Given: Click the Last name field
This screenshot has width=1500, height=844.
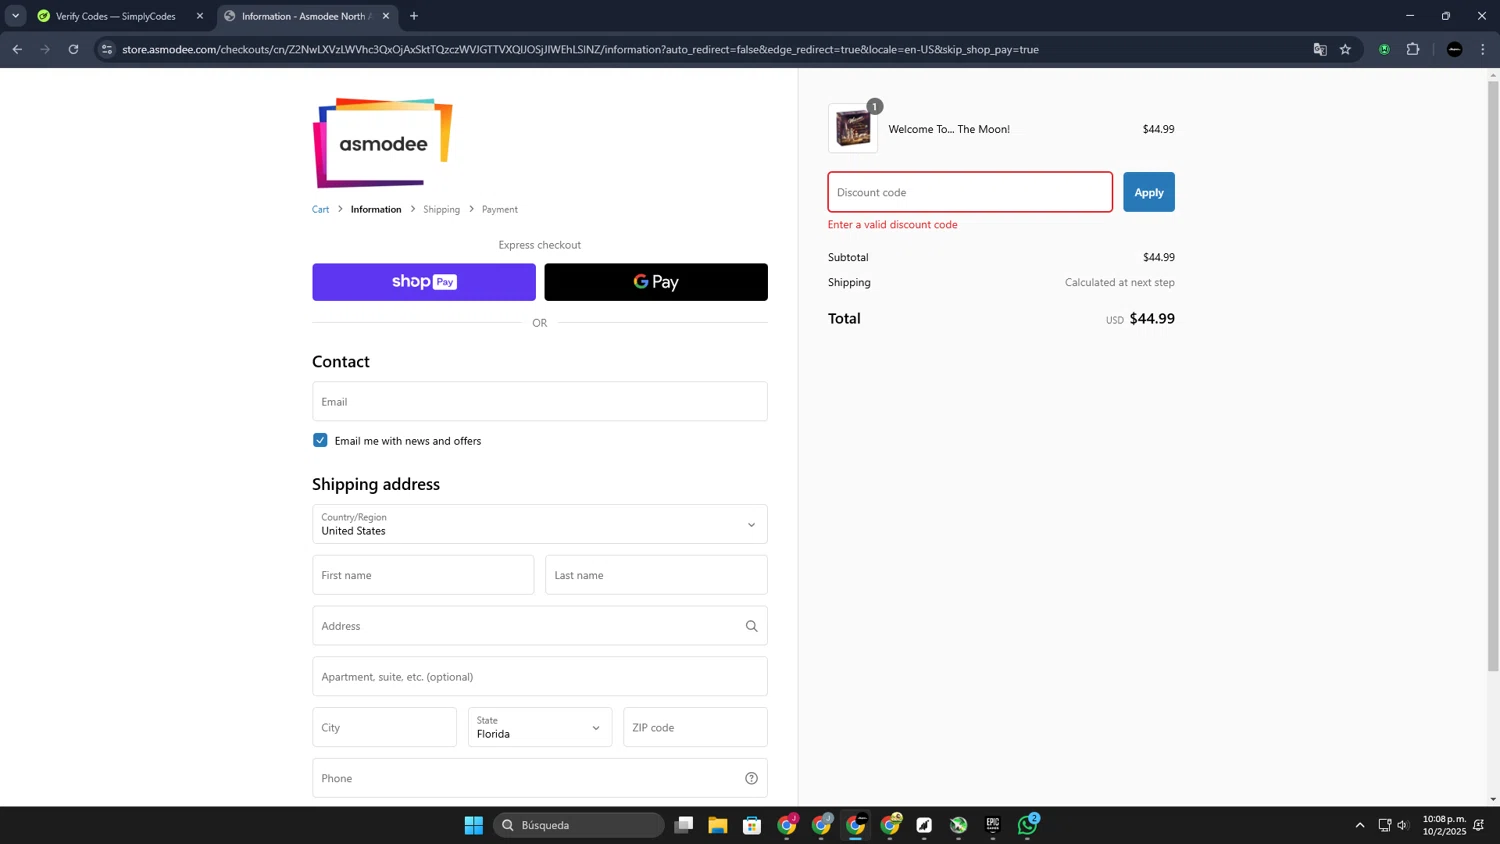Looking at the screenshot, I should click(656, 575).
